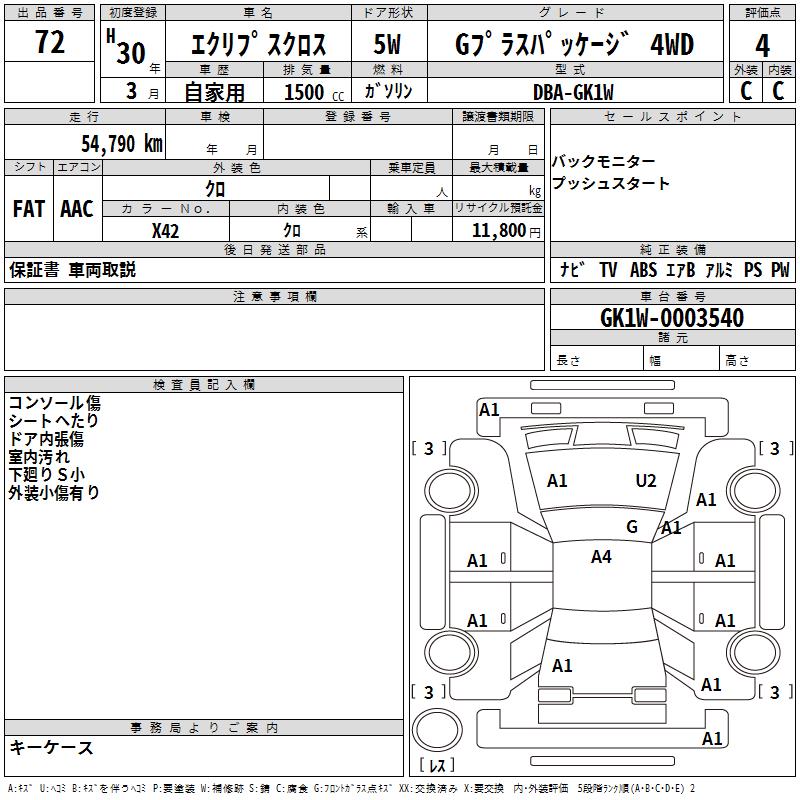Click the C grade under 内装

[x=778, y=91]
